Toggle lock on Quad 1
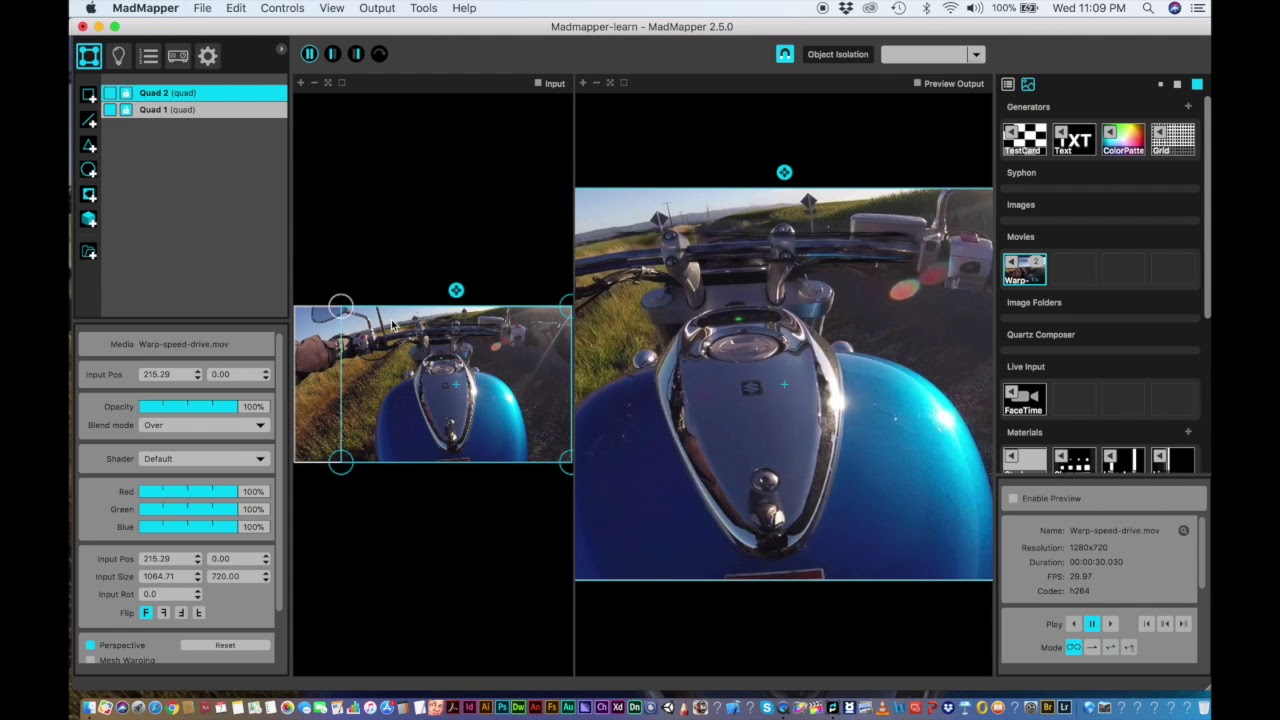The width and height of the screenshot is (1280, 720). 126,110
